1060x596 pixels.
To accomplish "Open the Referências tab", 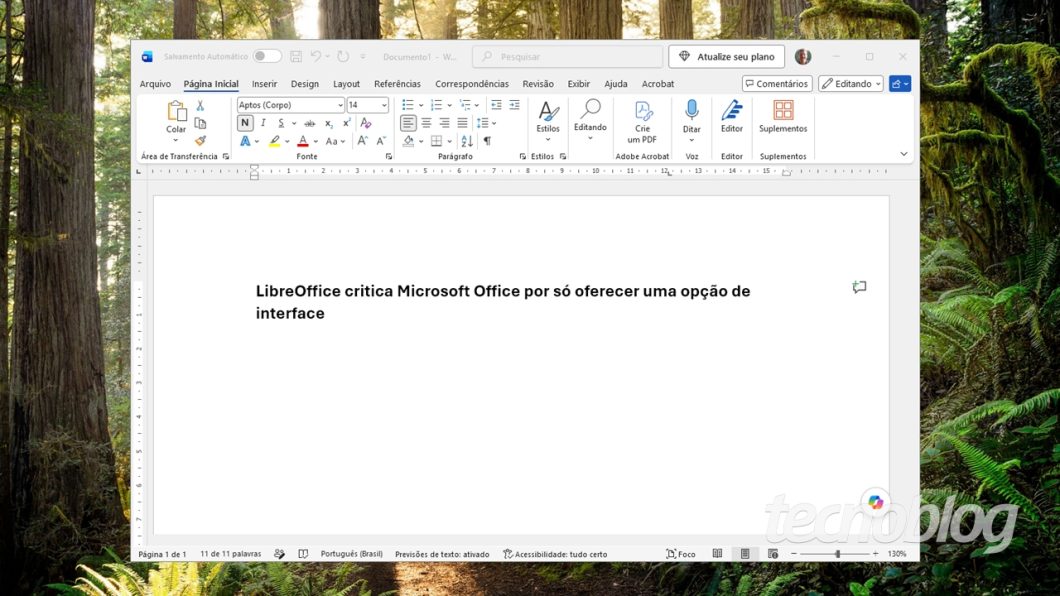I will 398,84.
